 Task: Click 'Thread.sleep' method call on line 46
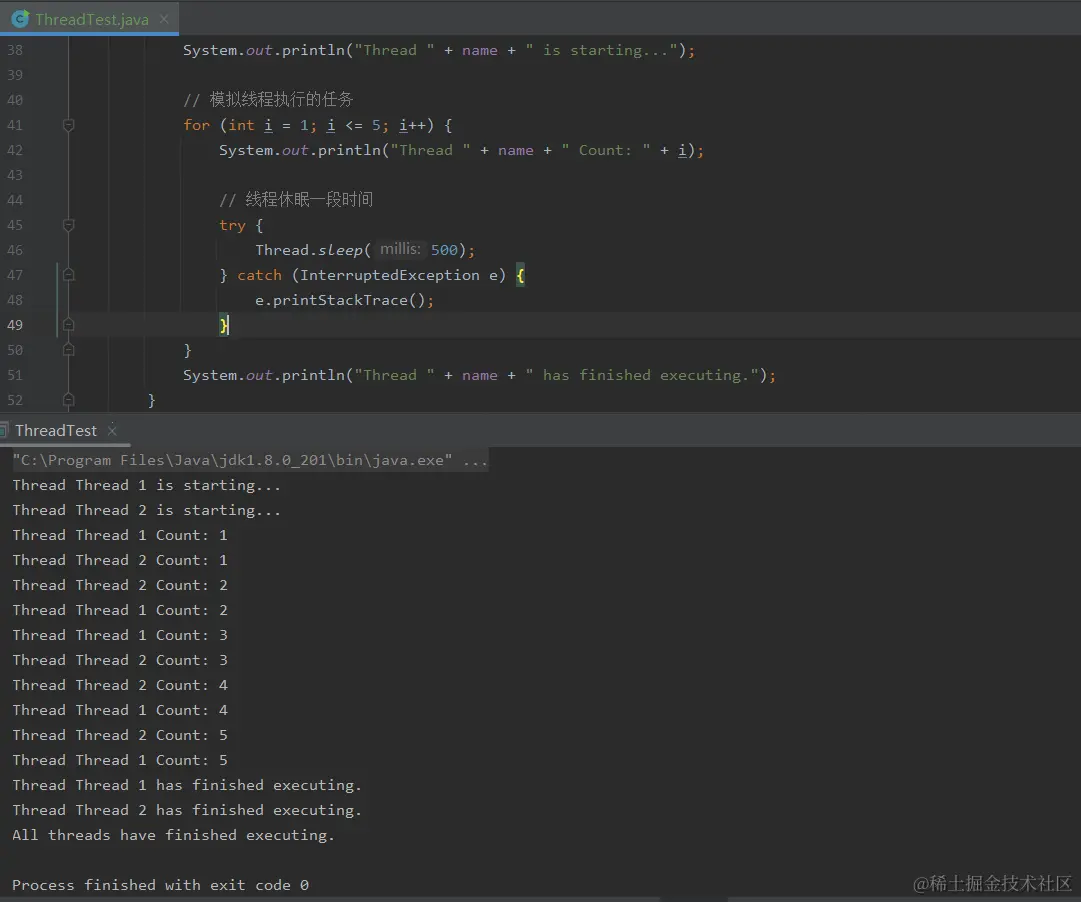309,250
